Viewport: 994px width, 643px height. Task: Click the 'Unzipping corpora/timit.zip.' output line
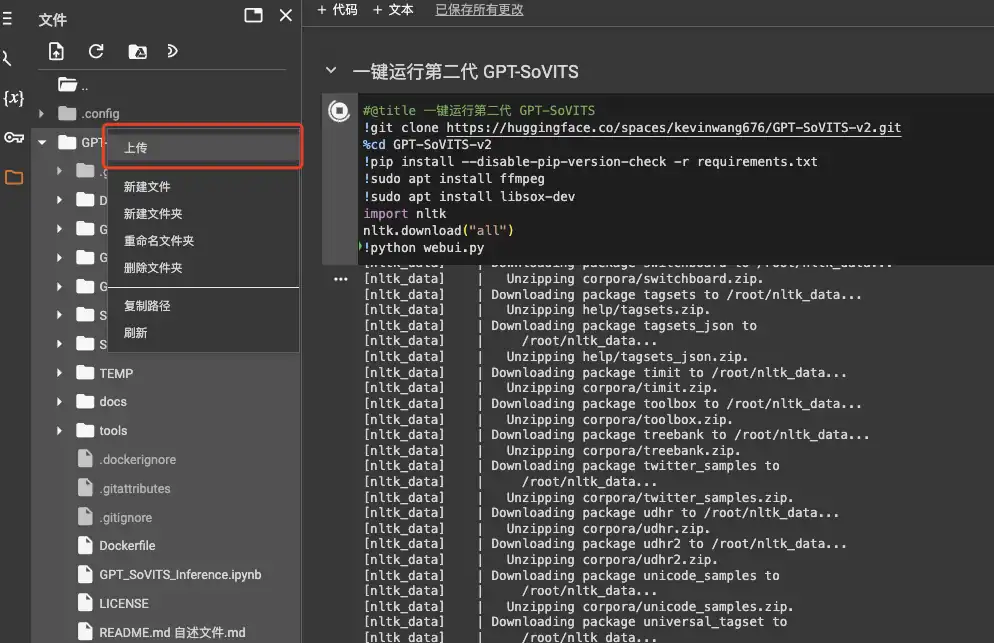[x=612, y=387]
